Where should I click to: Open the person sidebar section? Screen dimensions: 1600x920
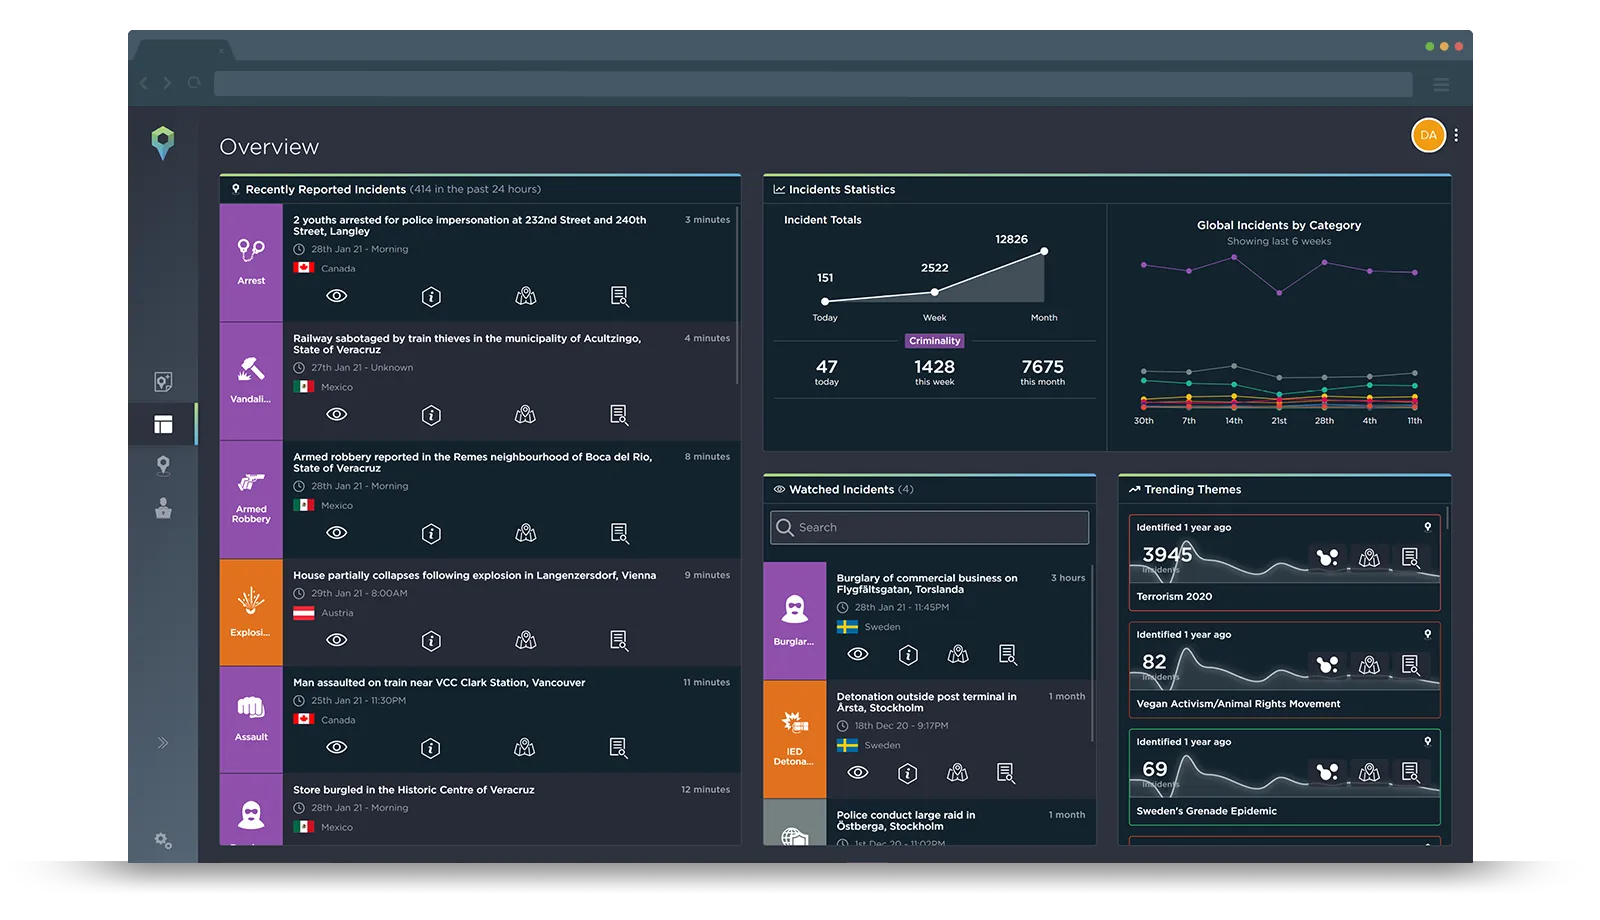(163, 508)
